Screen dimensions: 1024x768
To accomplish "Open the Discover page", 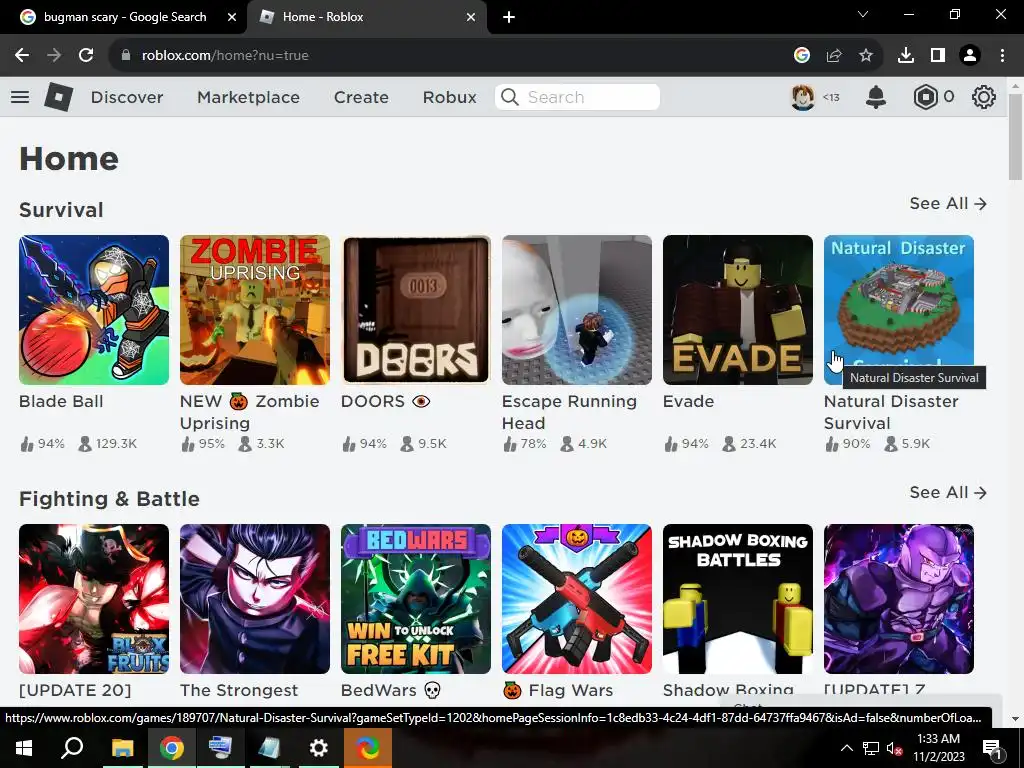I will (127, 97).
